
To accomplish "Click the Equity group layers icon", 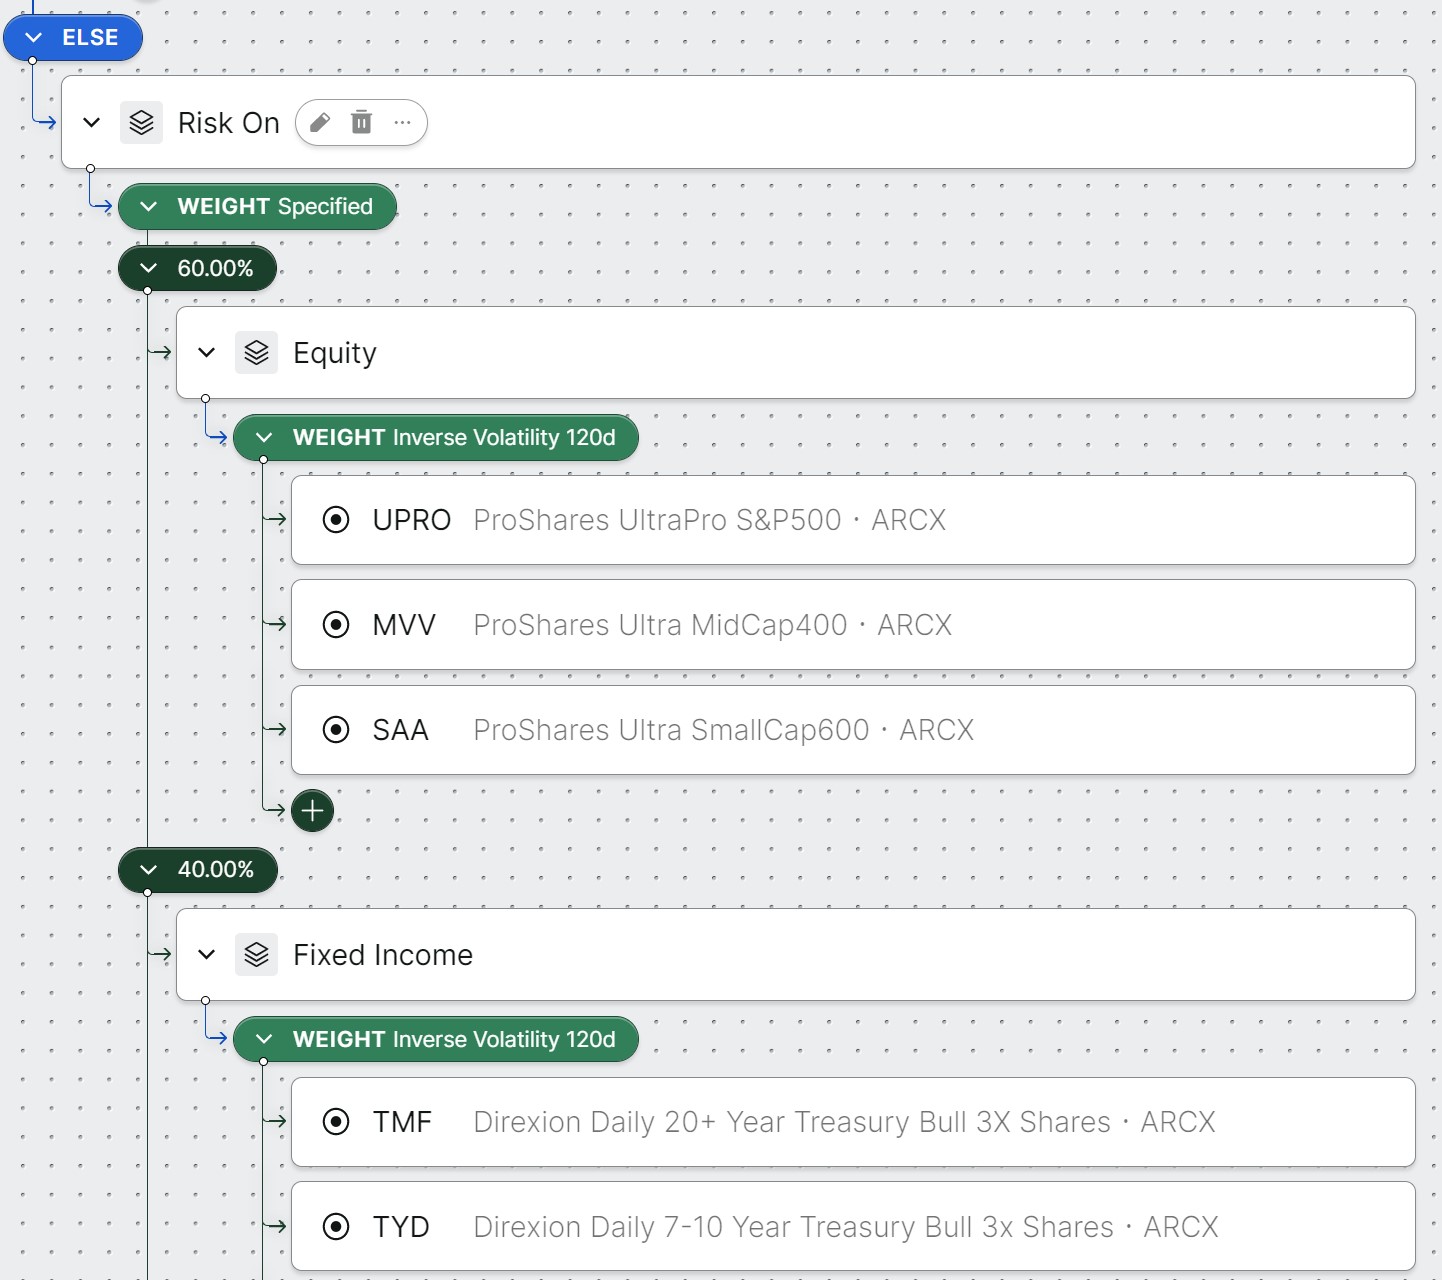I will coord(257,353).
